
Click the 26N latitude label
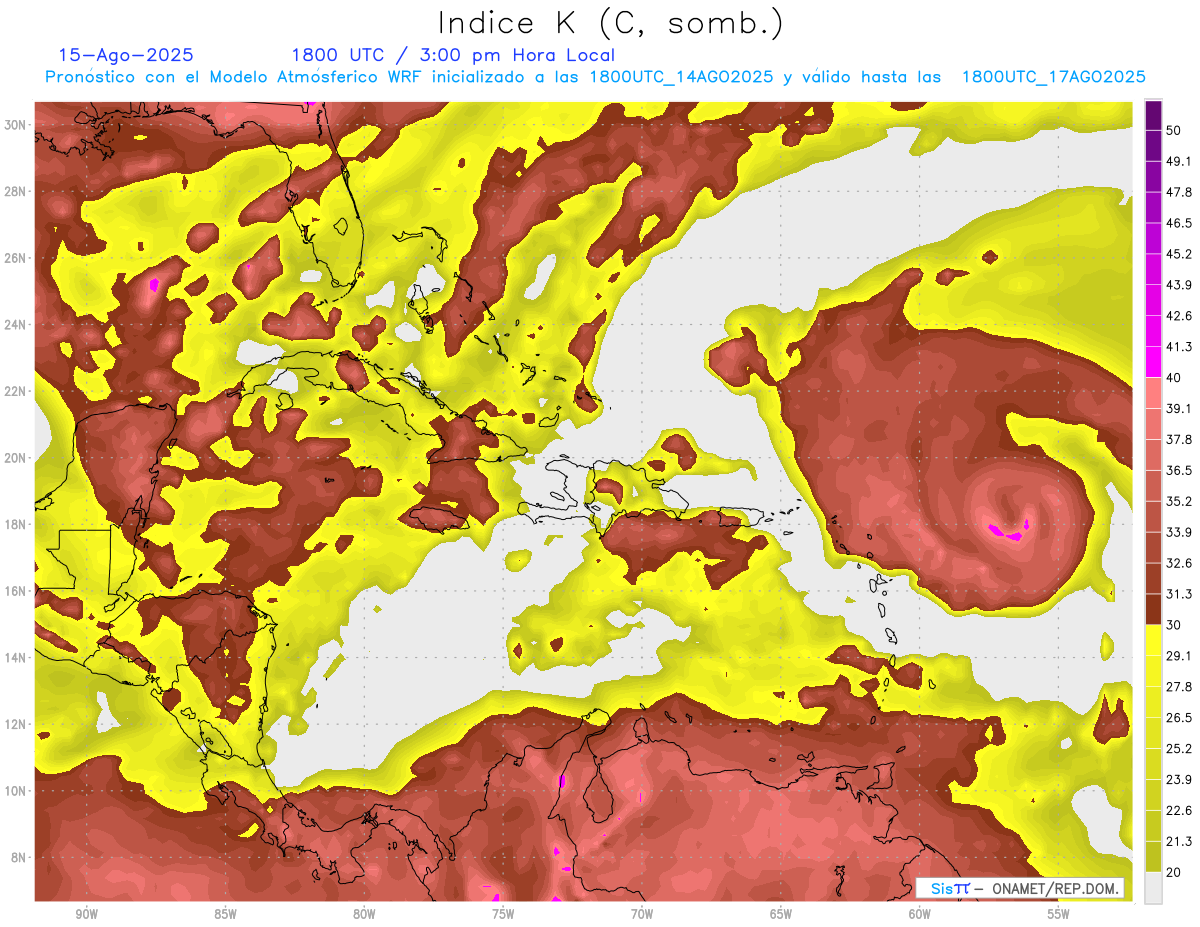(x=16, y=258)
